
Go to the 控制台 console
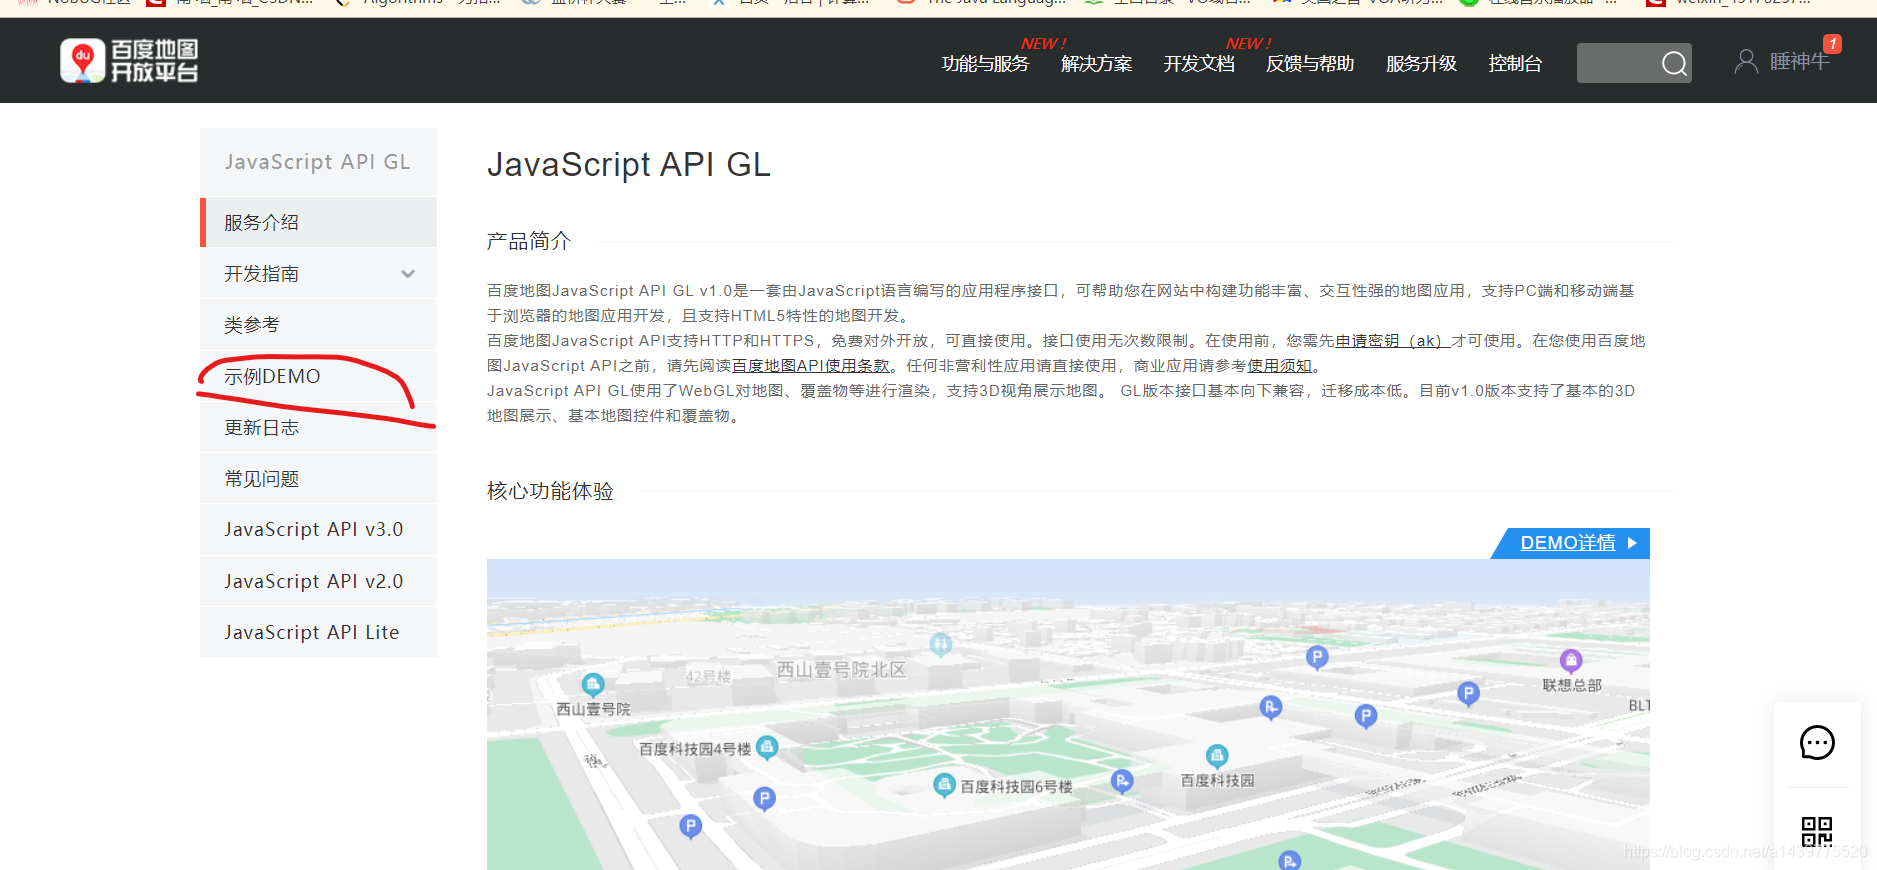(x=1515, y=64)
